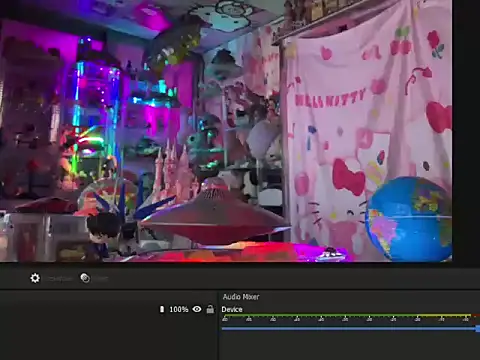Open source filters using the circular icon
This screenshot has height=360, width=480.
tap(85, 278)
